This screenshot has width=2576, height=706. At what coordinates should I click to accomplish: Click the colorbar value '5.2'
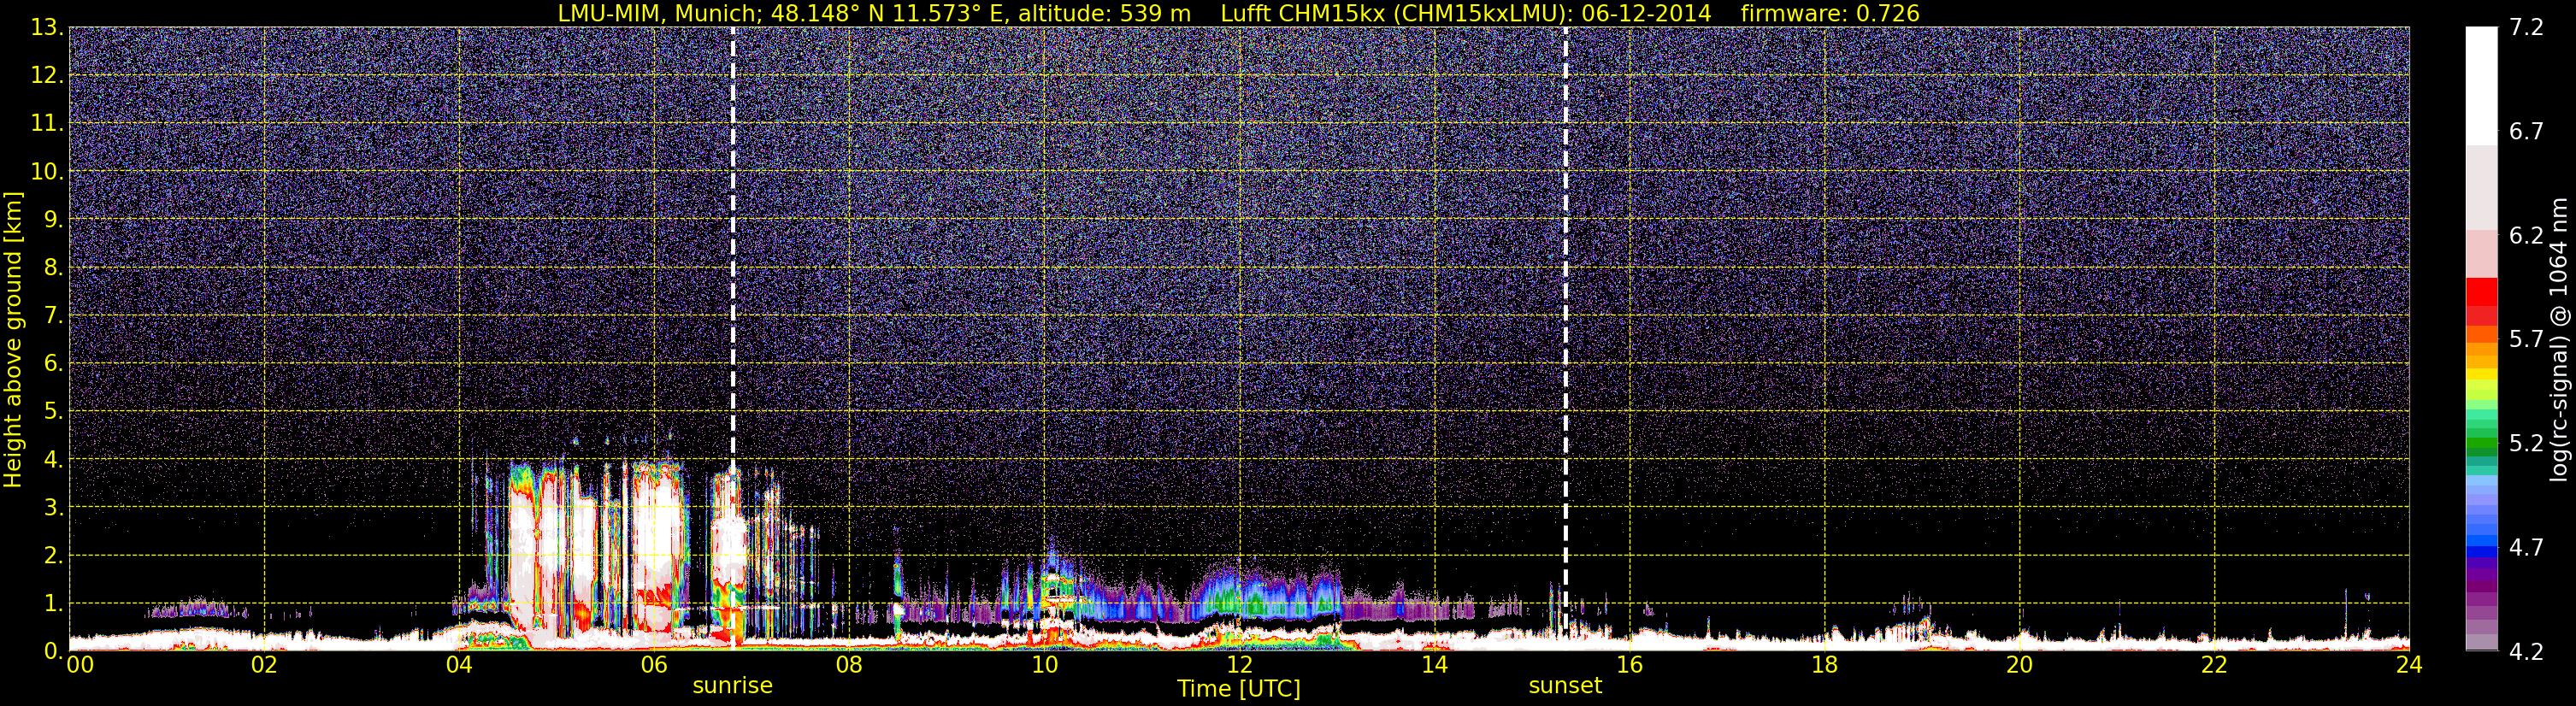[2526, 444]
